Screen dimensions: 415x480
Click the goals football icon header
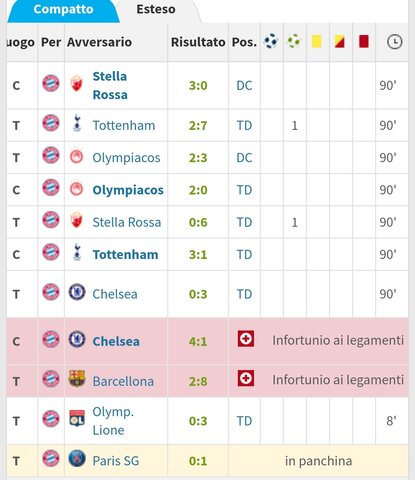point(271,41)
